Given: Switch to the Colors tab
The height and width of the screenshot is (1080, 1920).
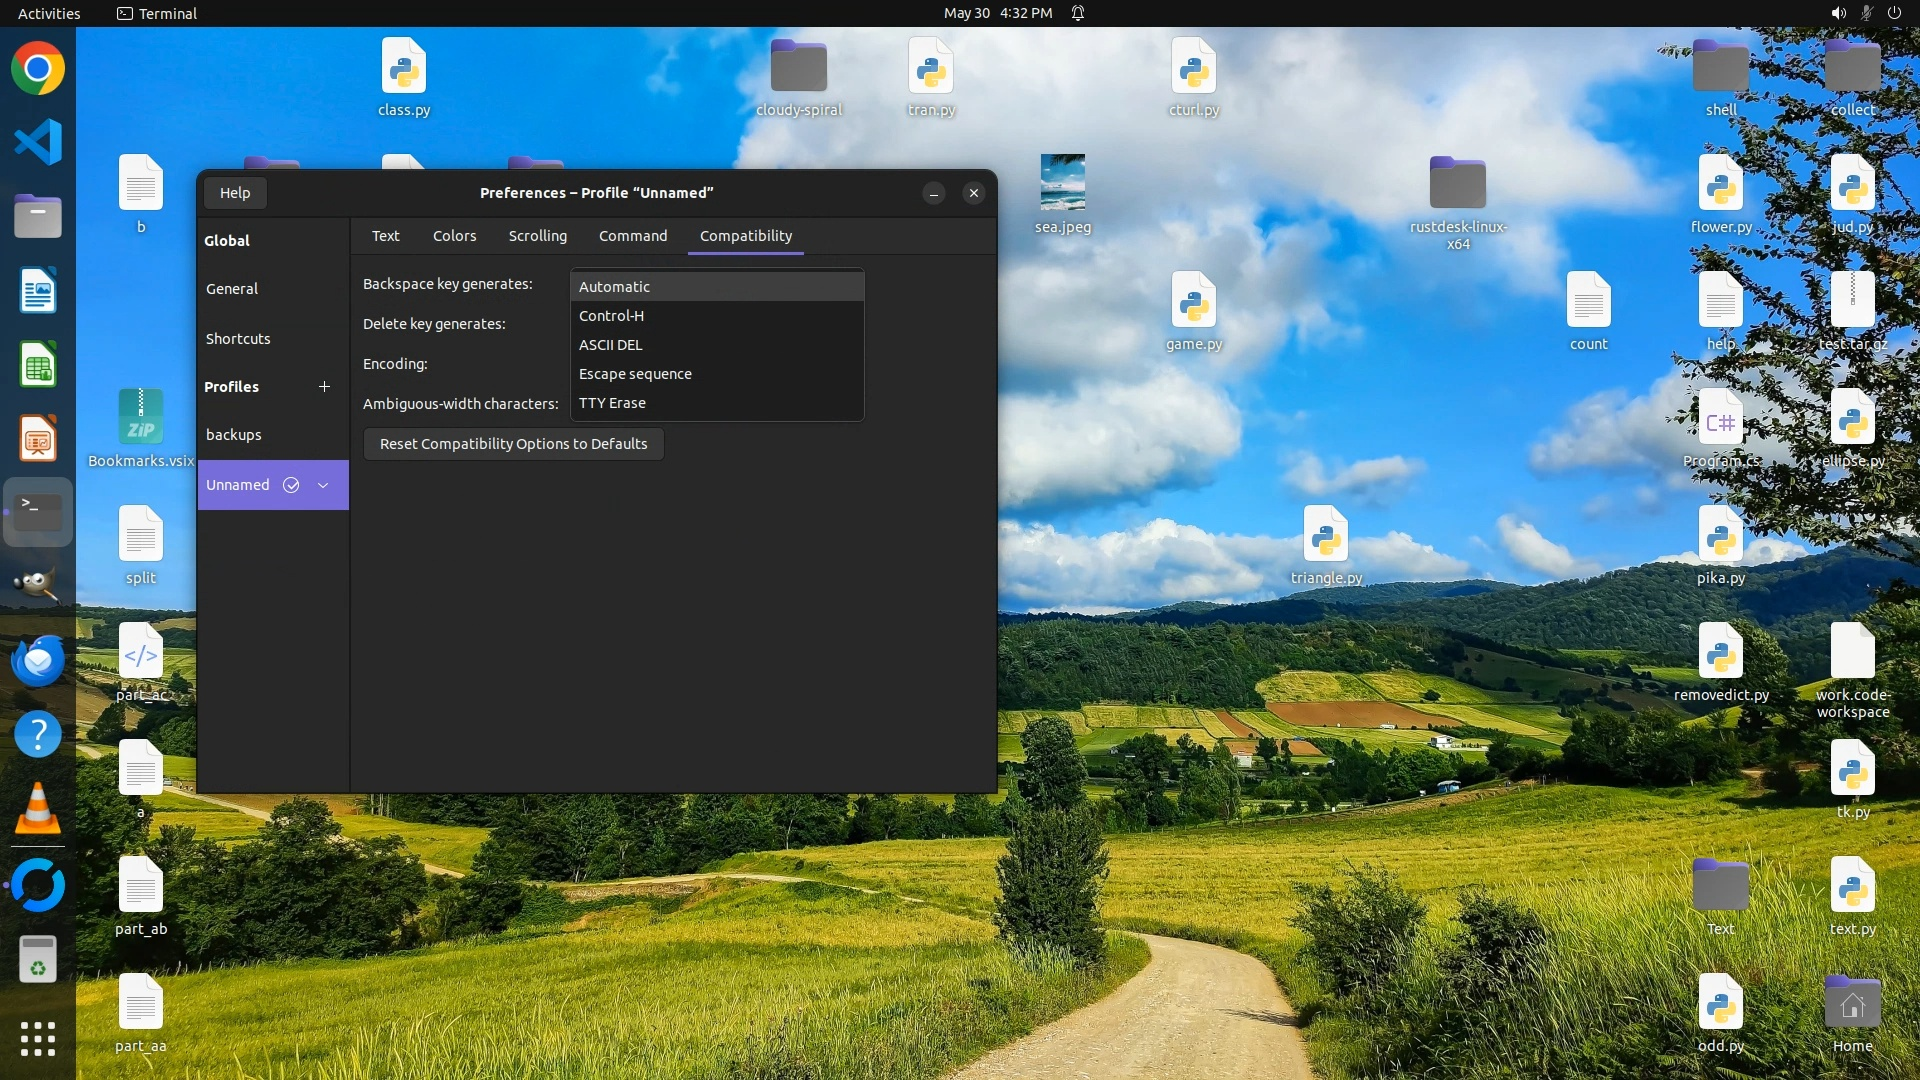Looking at the screenshot, I should (454, 236).
